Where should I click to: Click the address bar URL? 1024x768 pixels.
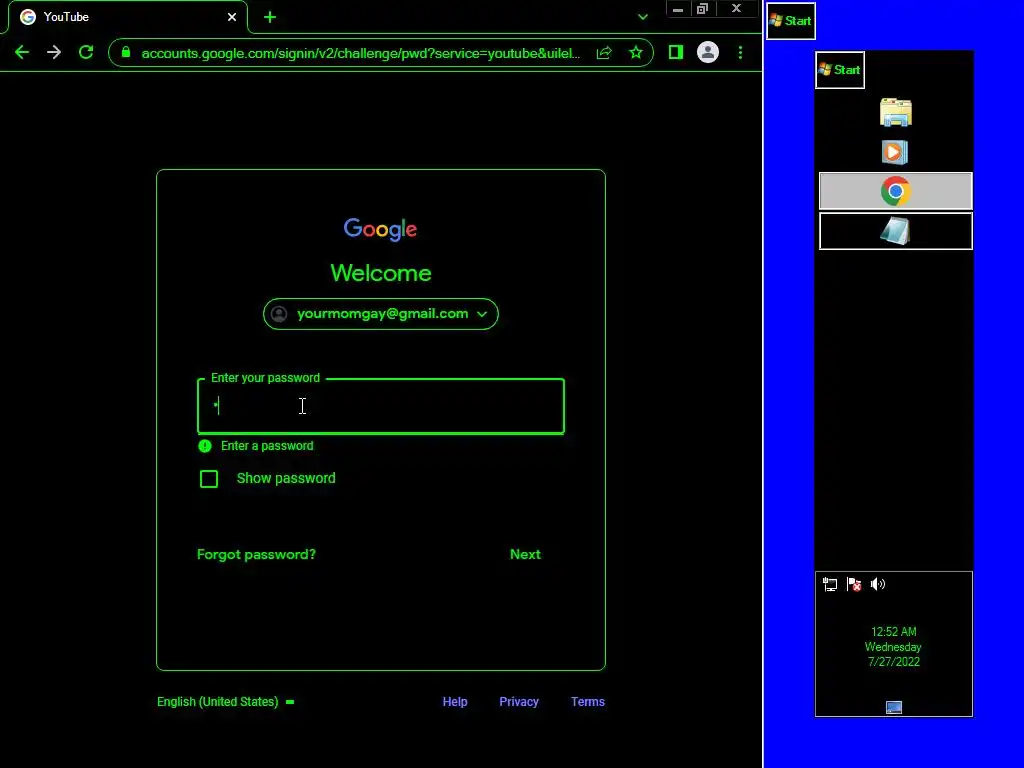tap(360, 53)
